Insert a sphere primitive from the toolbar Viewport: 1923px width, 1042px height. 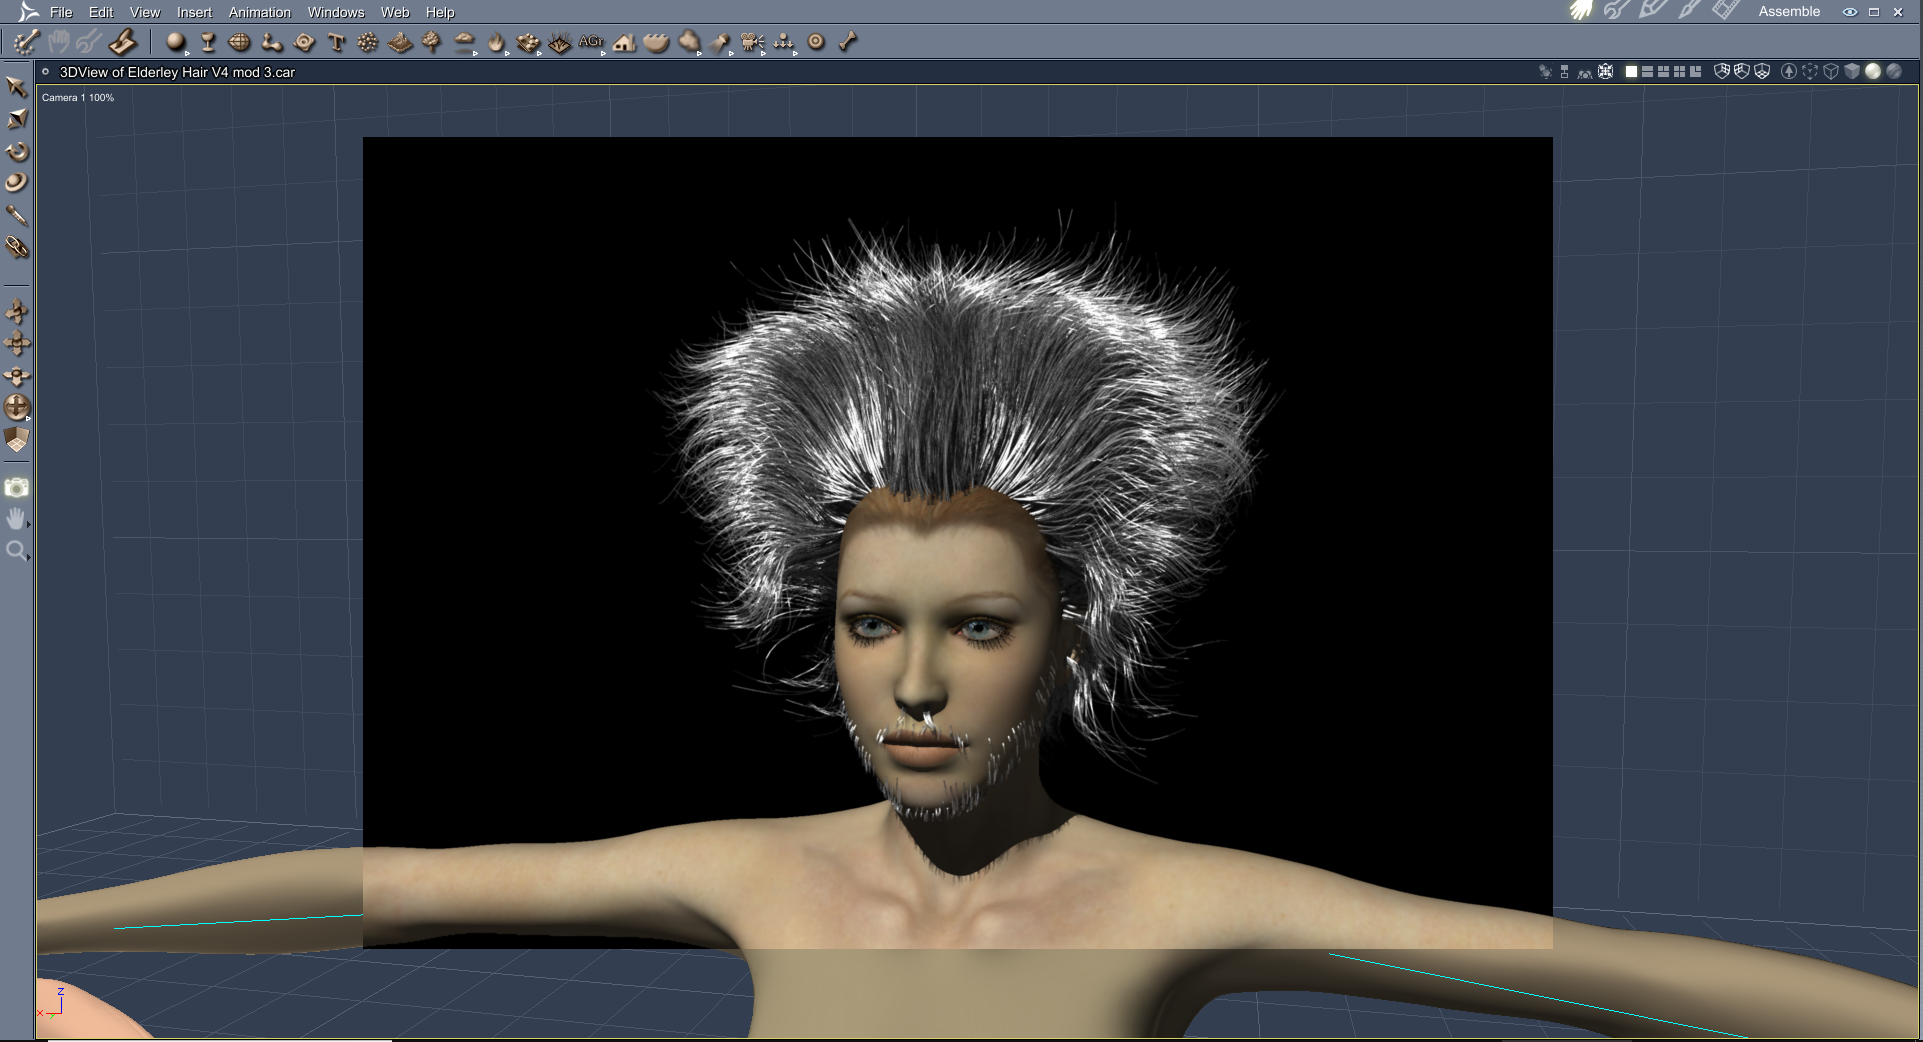tap(176, 42)
